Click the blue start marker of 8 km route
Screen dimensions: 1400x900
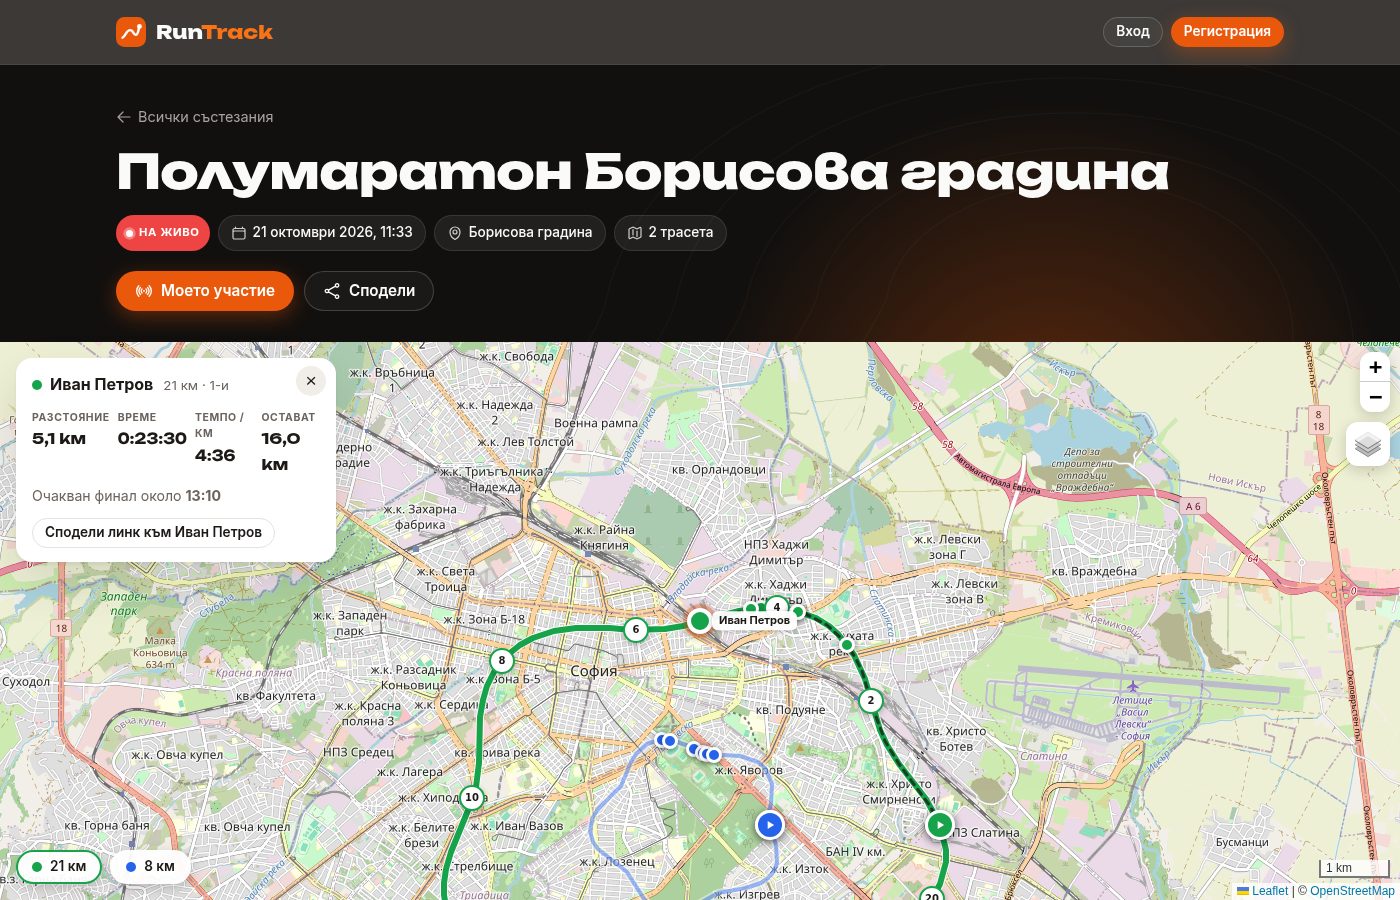coord(769,825)
